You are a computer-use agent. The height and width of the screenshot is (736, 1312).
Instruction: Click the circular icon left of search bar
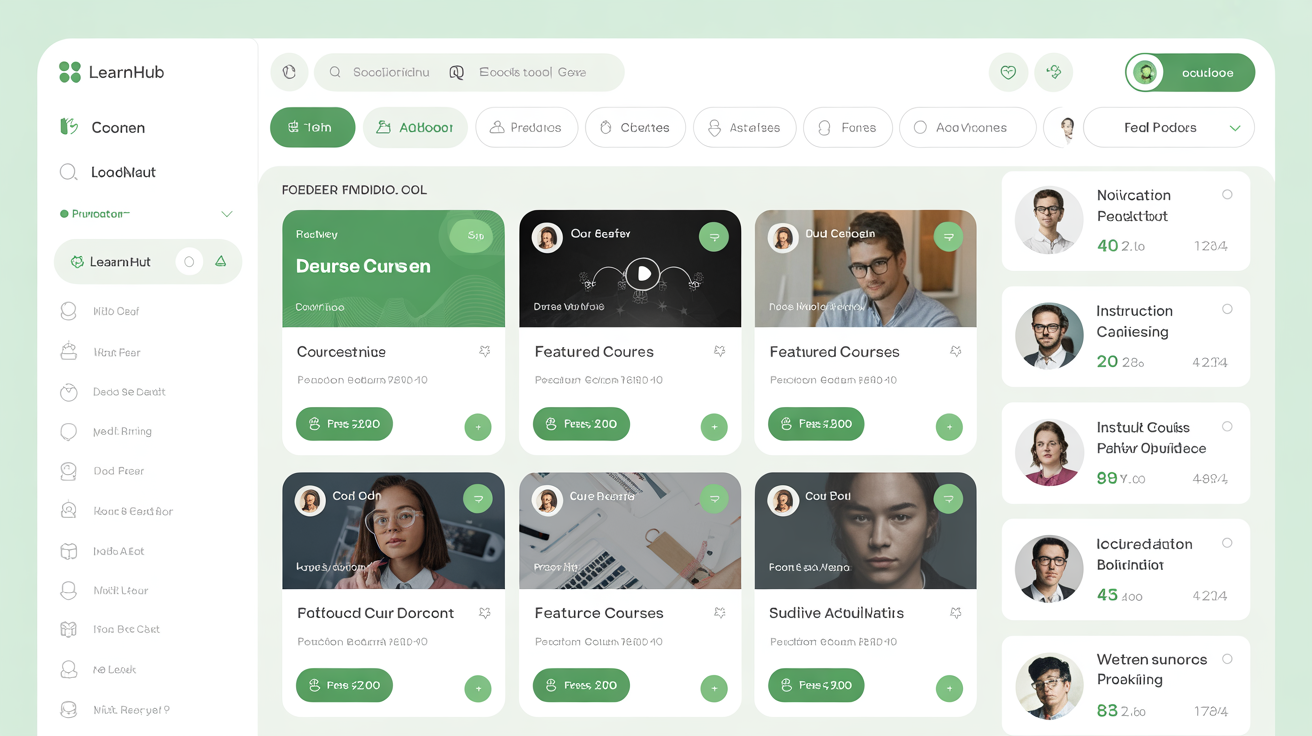point(289,72)
